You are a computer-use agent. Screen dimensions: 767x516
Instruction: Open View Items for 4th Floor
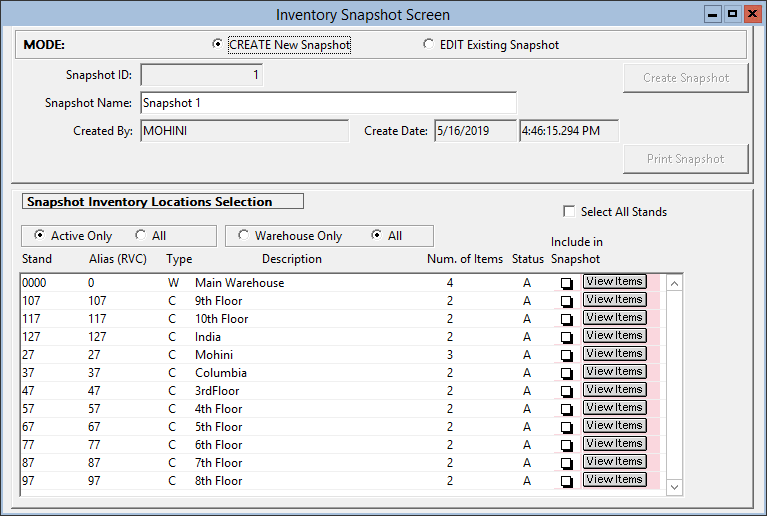pyautogui.click(x=614, y=407)
